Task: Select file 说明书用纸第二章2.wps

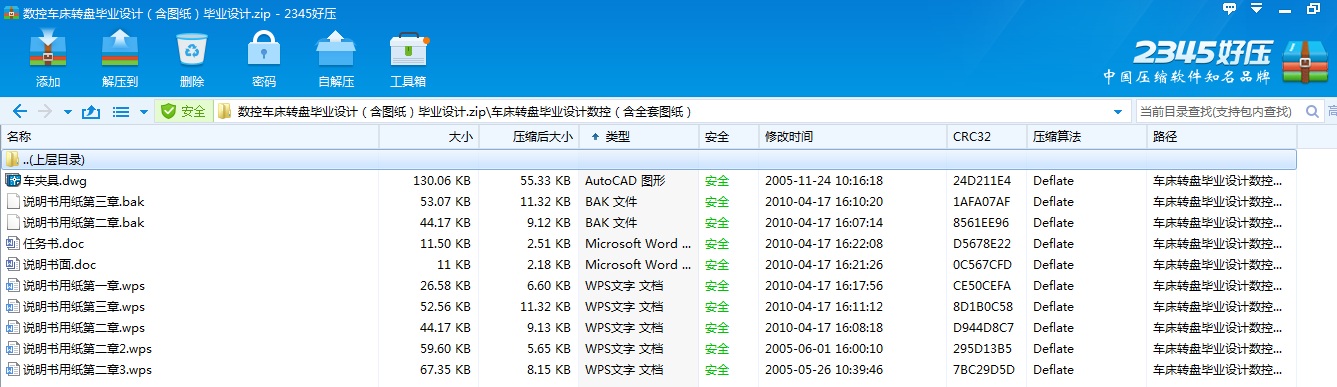Action: tap(88, 349)
